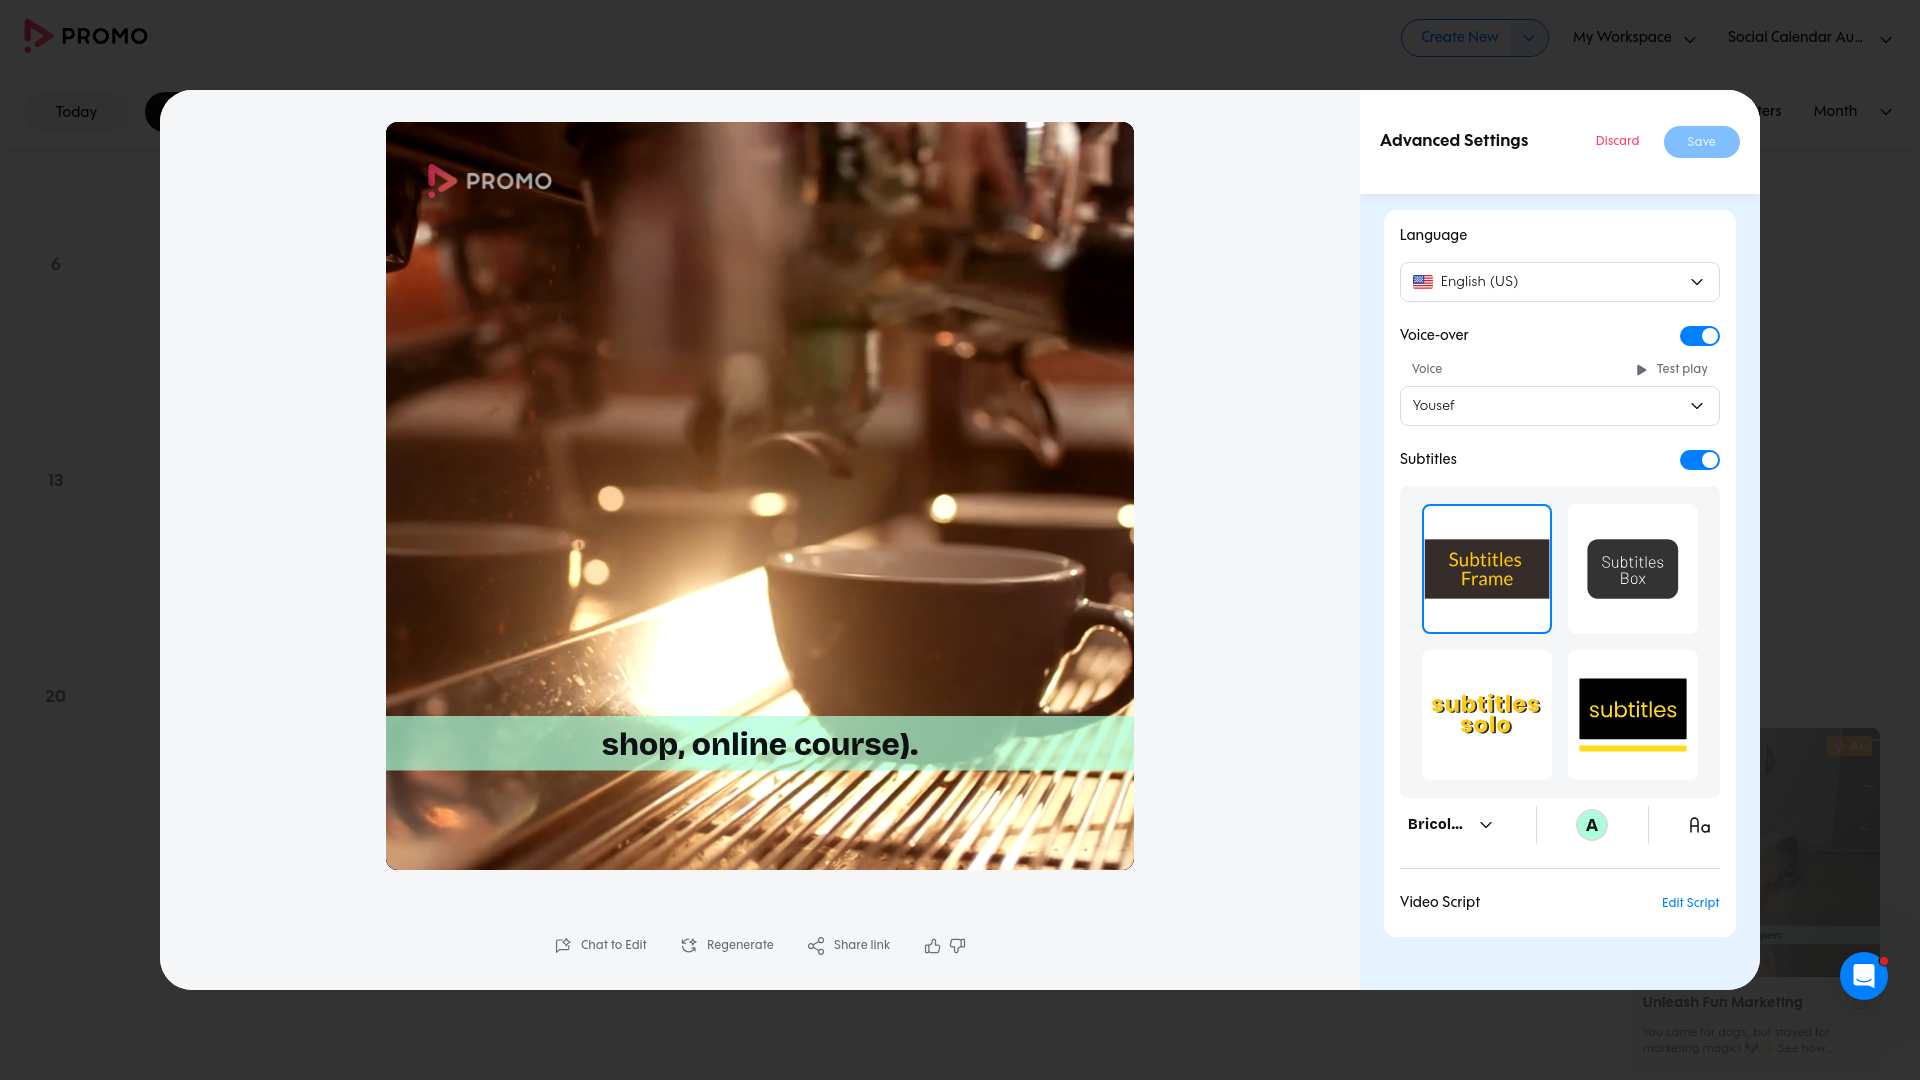Open the support chat bubble
The height and width of the screenshot is (1080, 1920).
pos(1863,975)
